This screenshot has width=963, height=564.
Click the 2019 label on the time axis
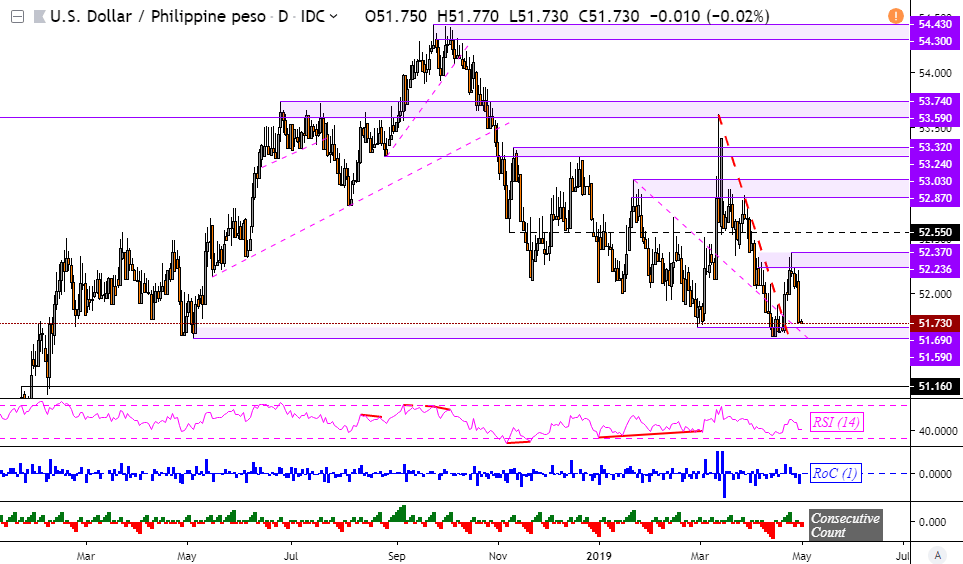[599, 556]
